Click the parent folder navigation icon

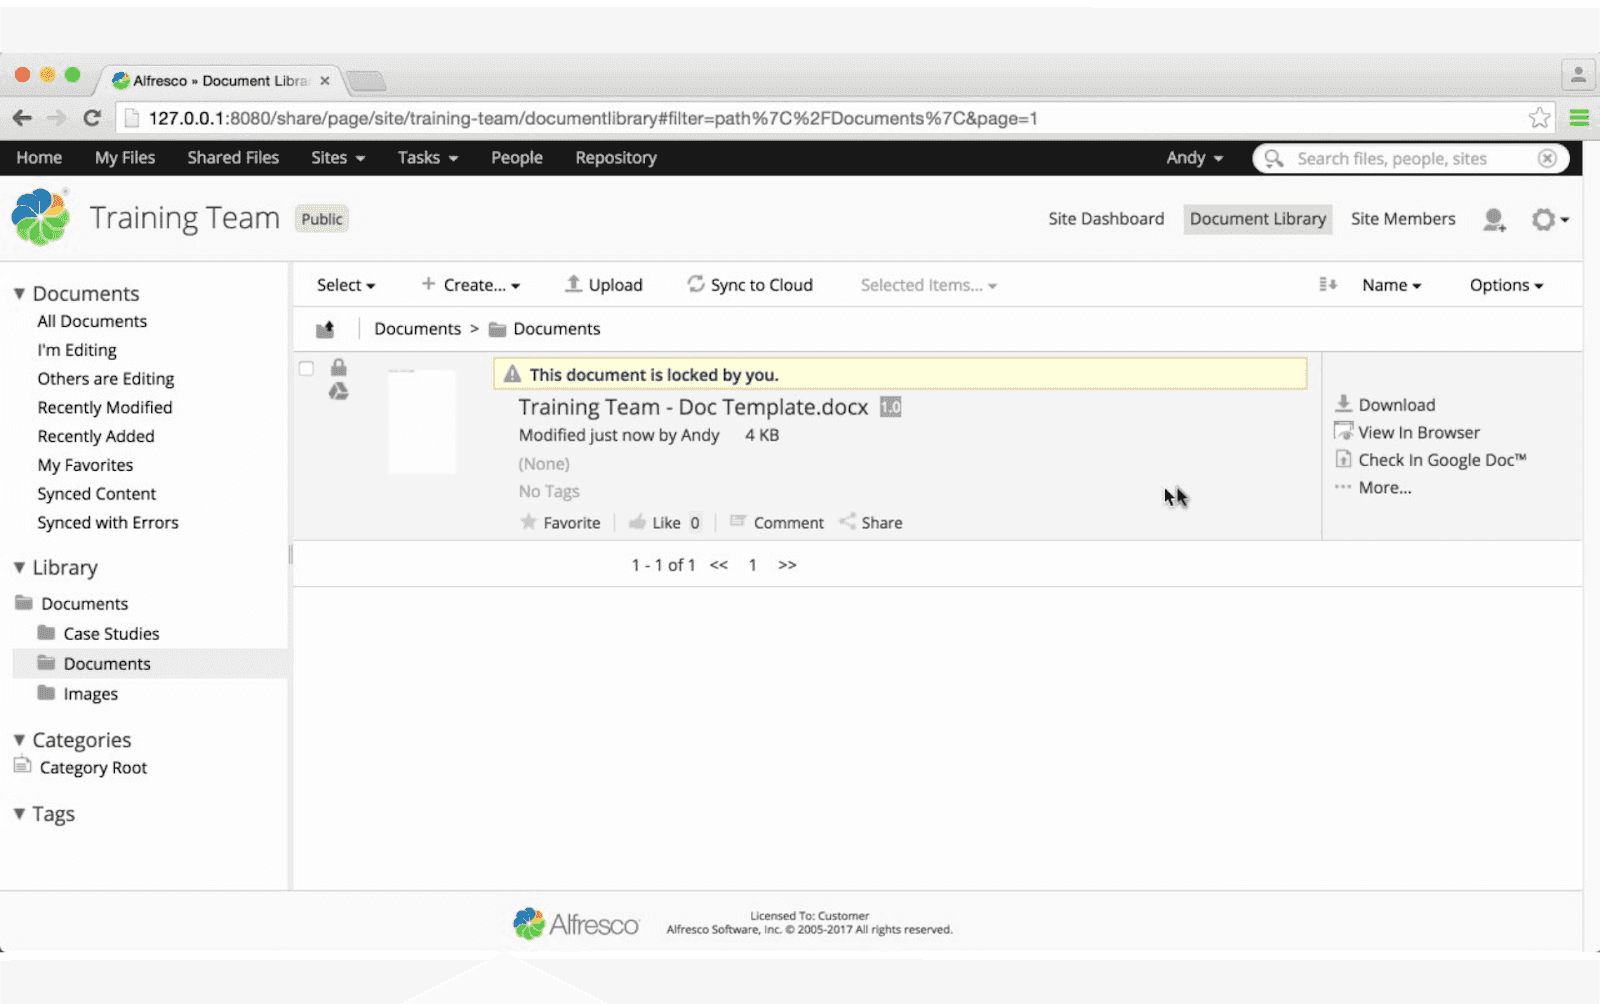tap(326, 328)
